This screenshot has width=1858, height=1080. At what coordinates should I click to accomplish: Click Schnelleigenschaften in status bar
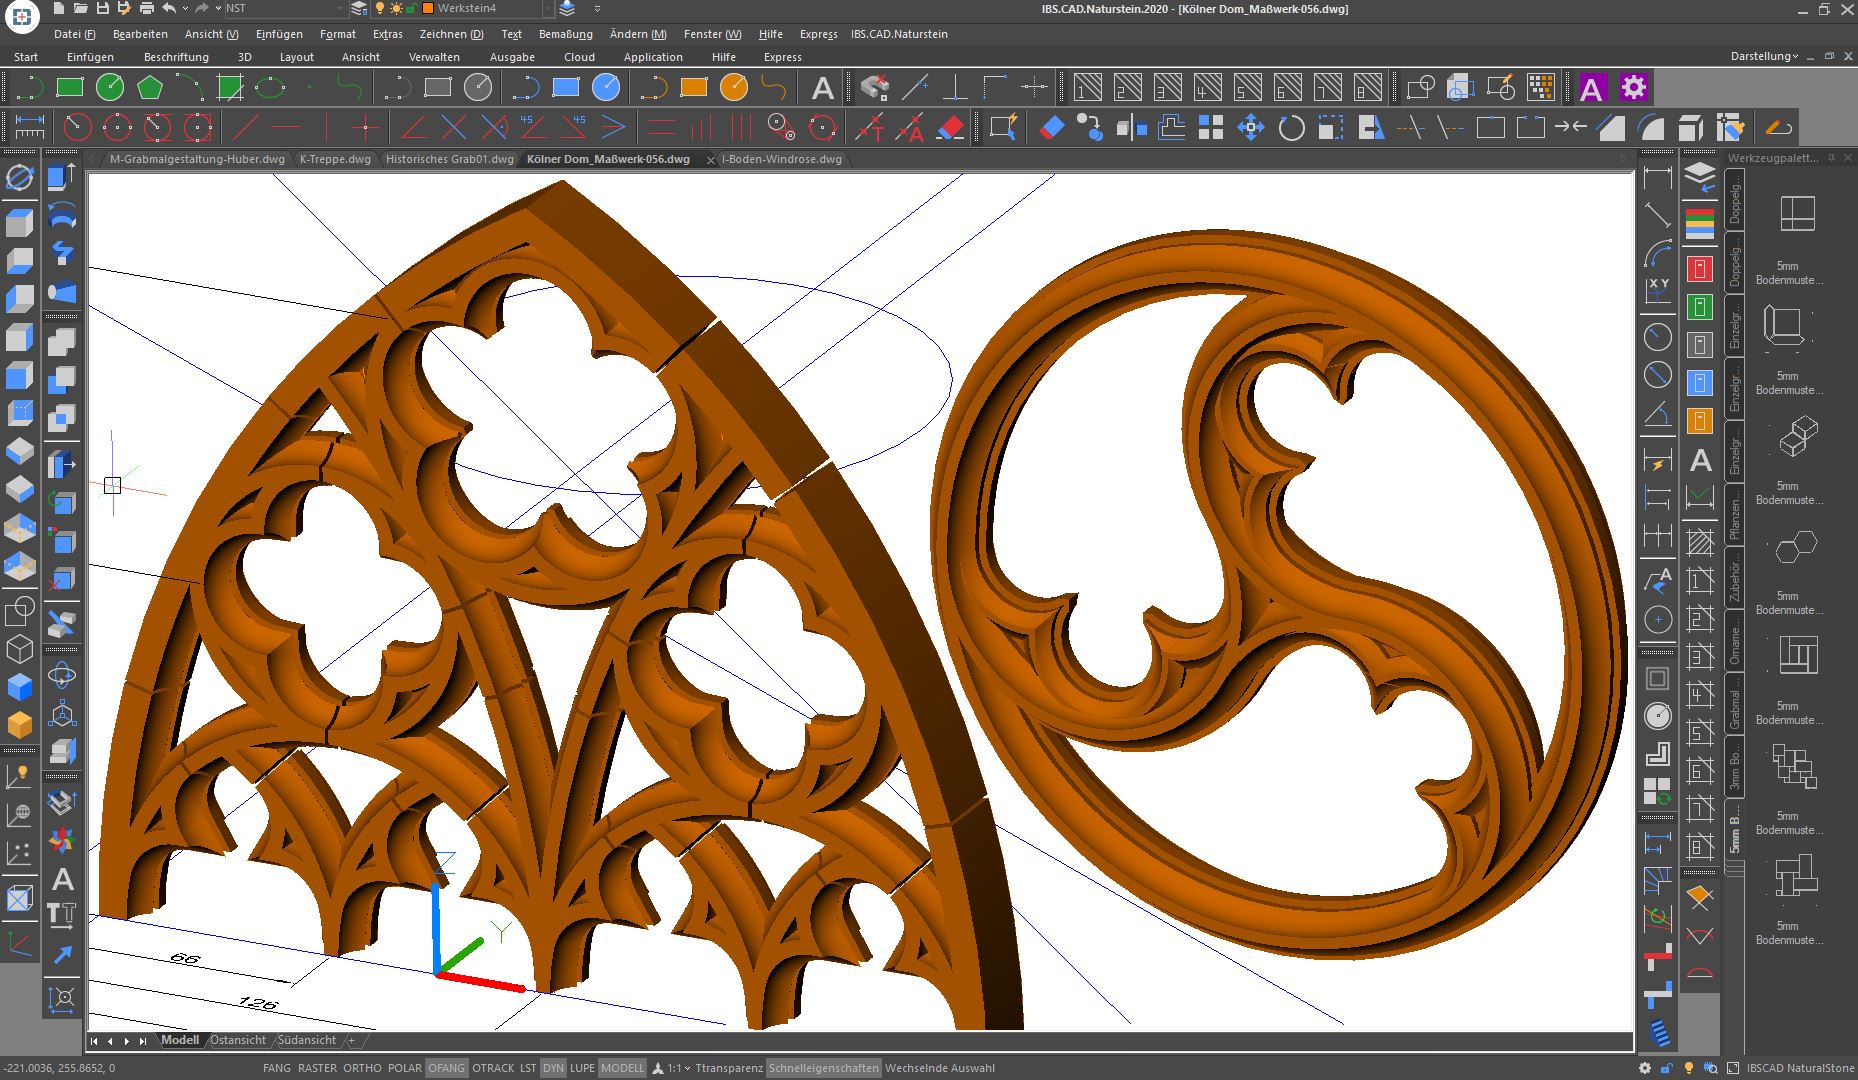(x=824, y=1068)
